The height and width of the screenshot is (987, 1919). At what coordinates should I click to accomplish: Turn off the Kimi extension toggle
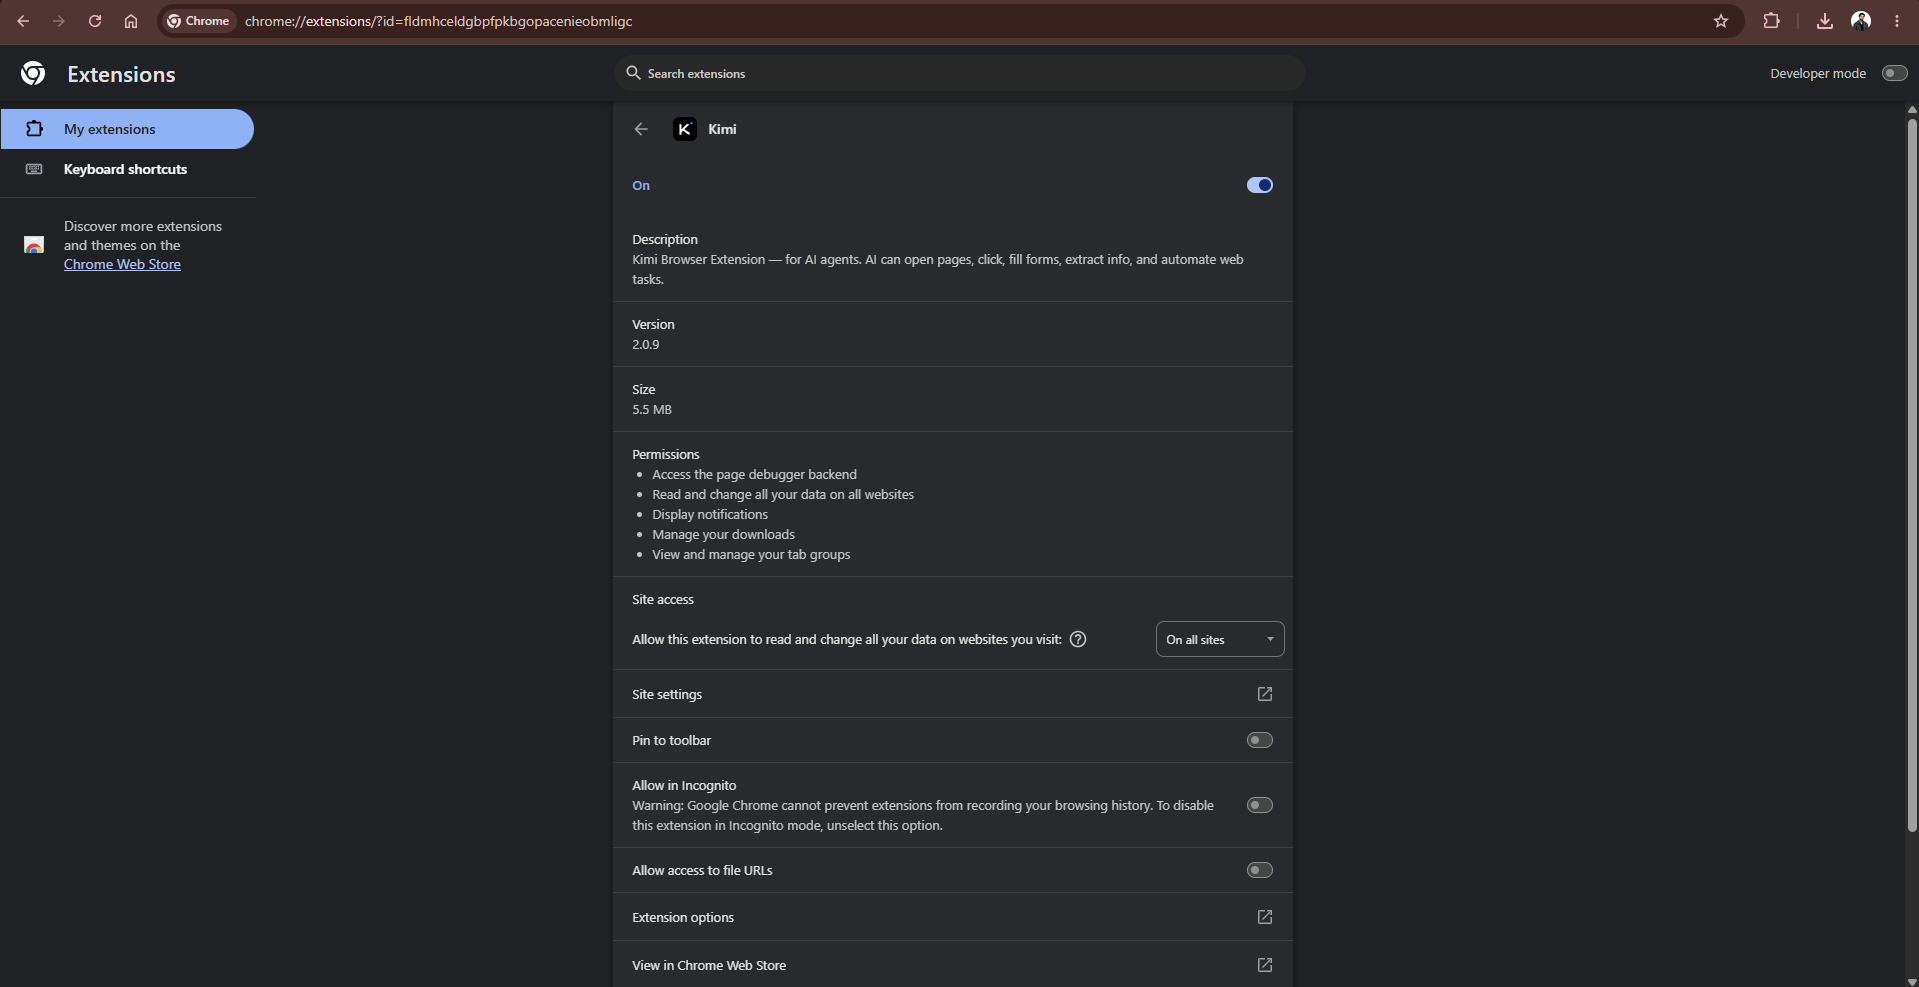point(1260,185)
